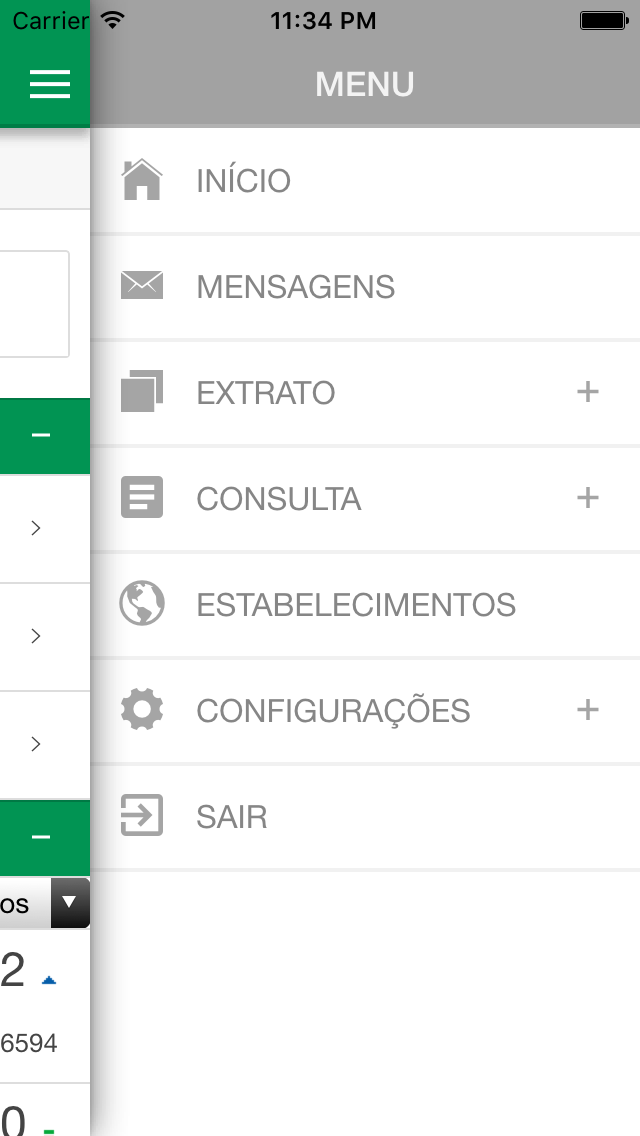Collapse the upper green section minus
Image resolution: width=640 pixels, height=1136 pixels.
coord(41,435)
